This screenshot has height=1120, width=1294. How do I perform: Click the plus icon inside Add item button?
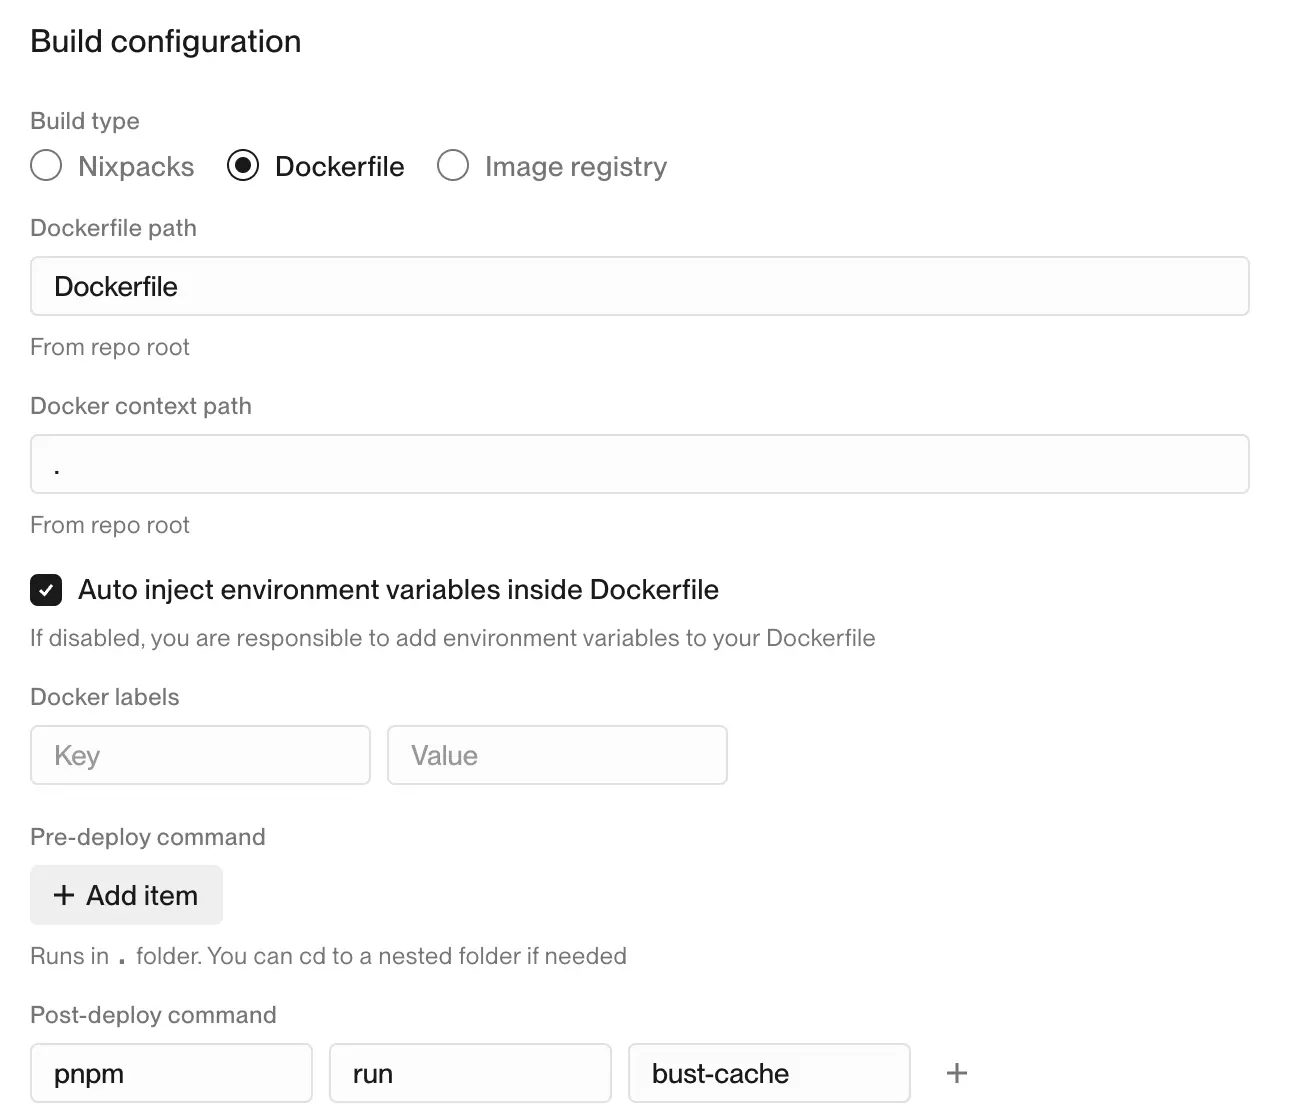pyautogui.click(x=64, y=895)
